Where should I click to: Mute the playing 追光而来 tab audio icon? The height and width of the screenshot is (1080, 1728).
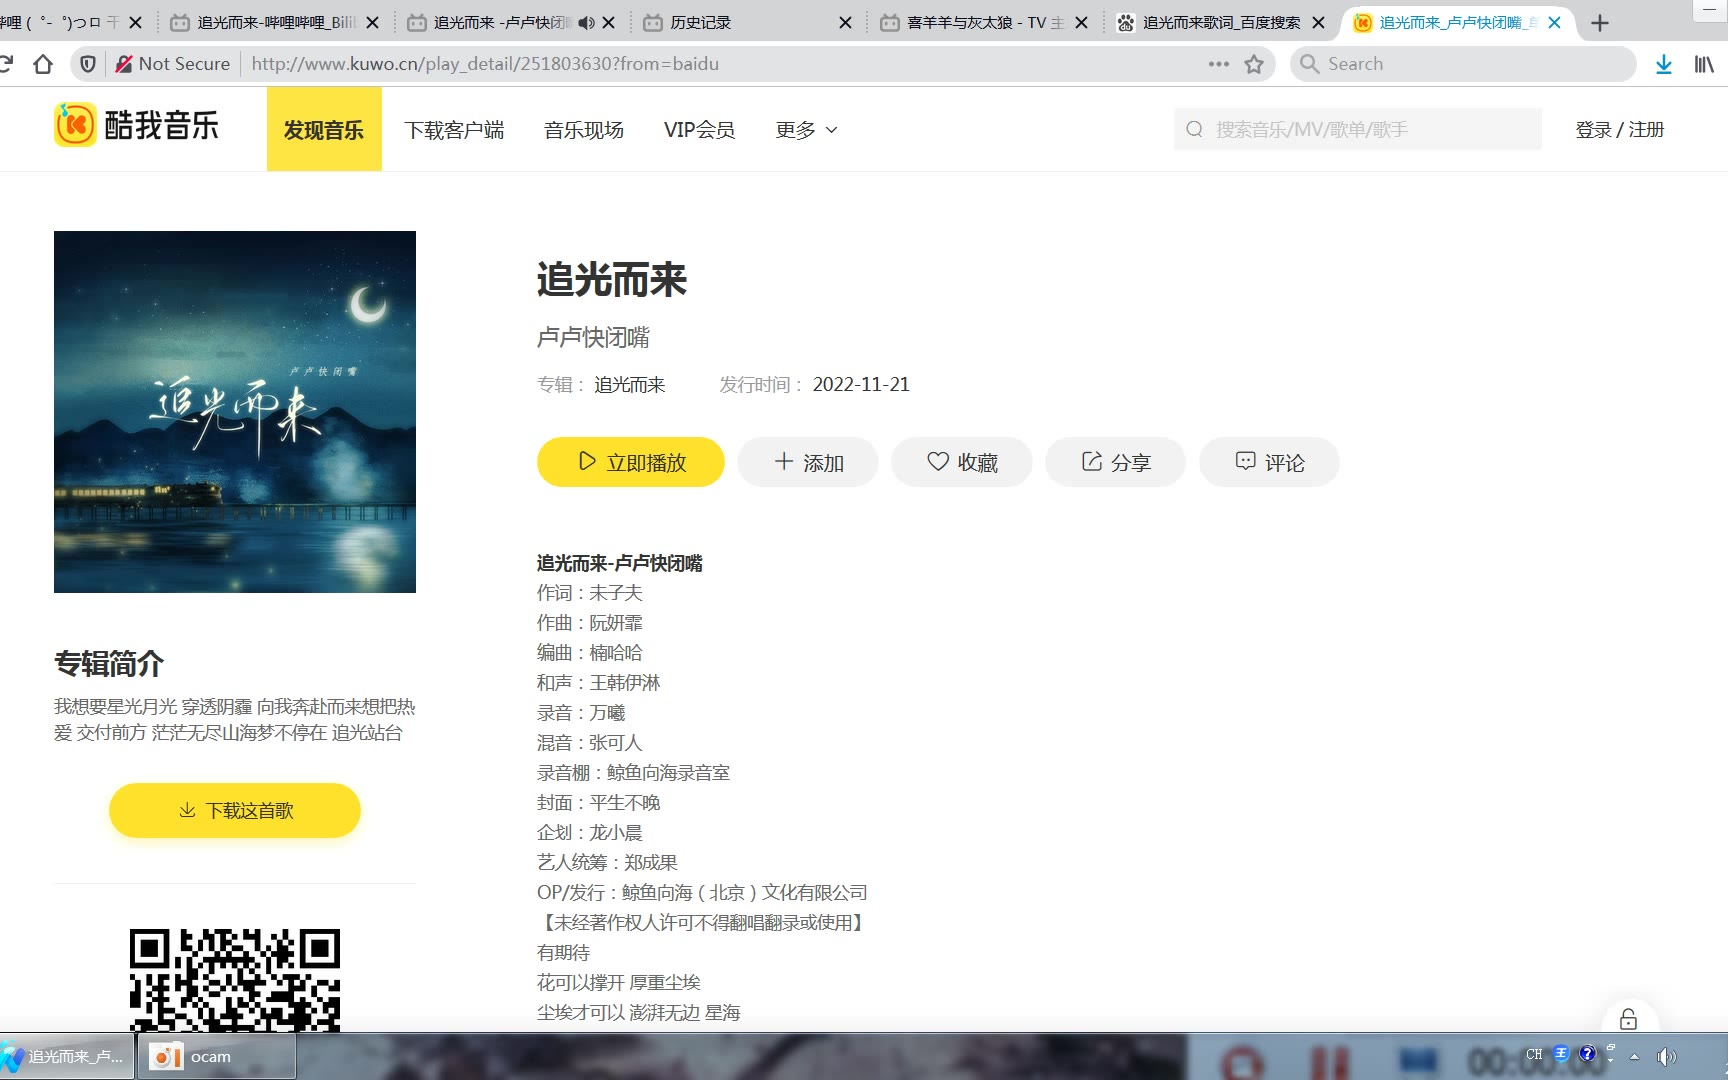click(x=586, y=22)
